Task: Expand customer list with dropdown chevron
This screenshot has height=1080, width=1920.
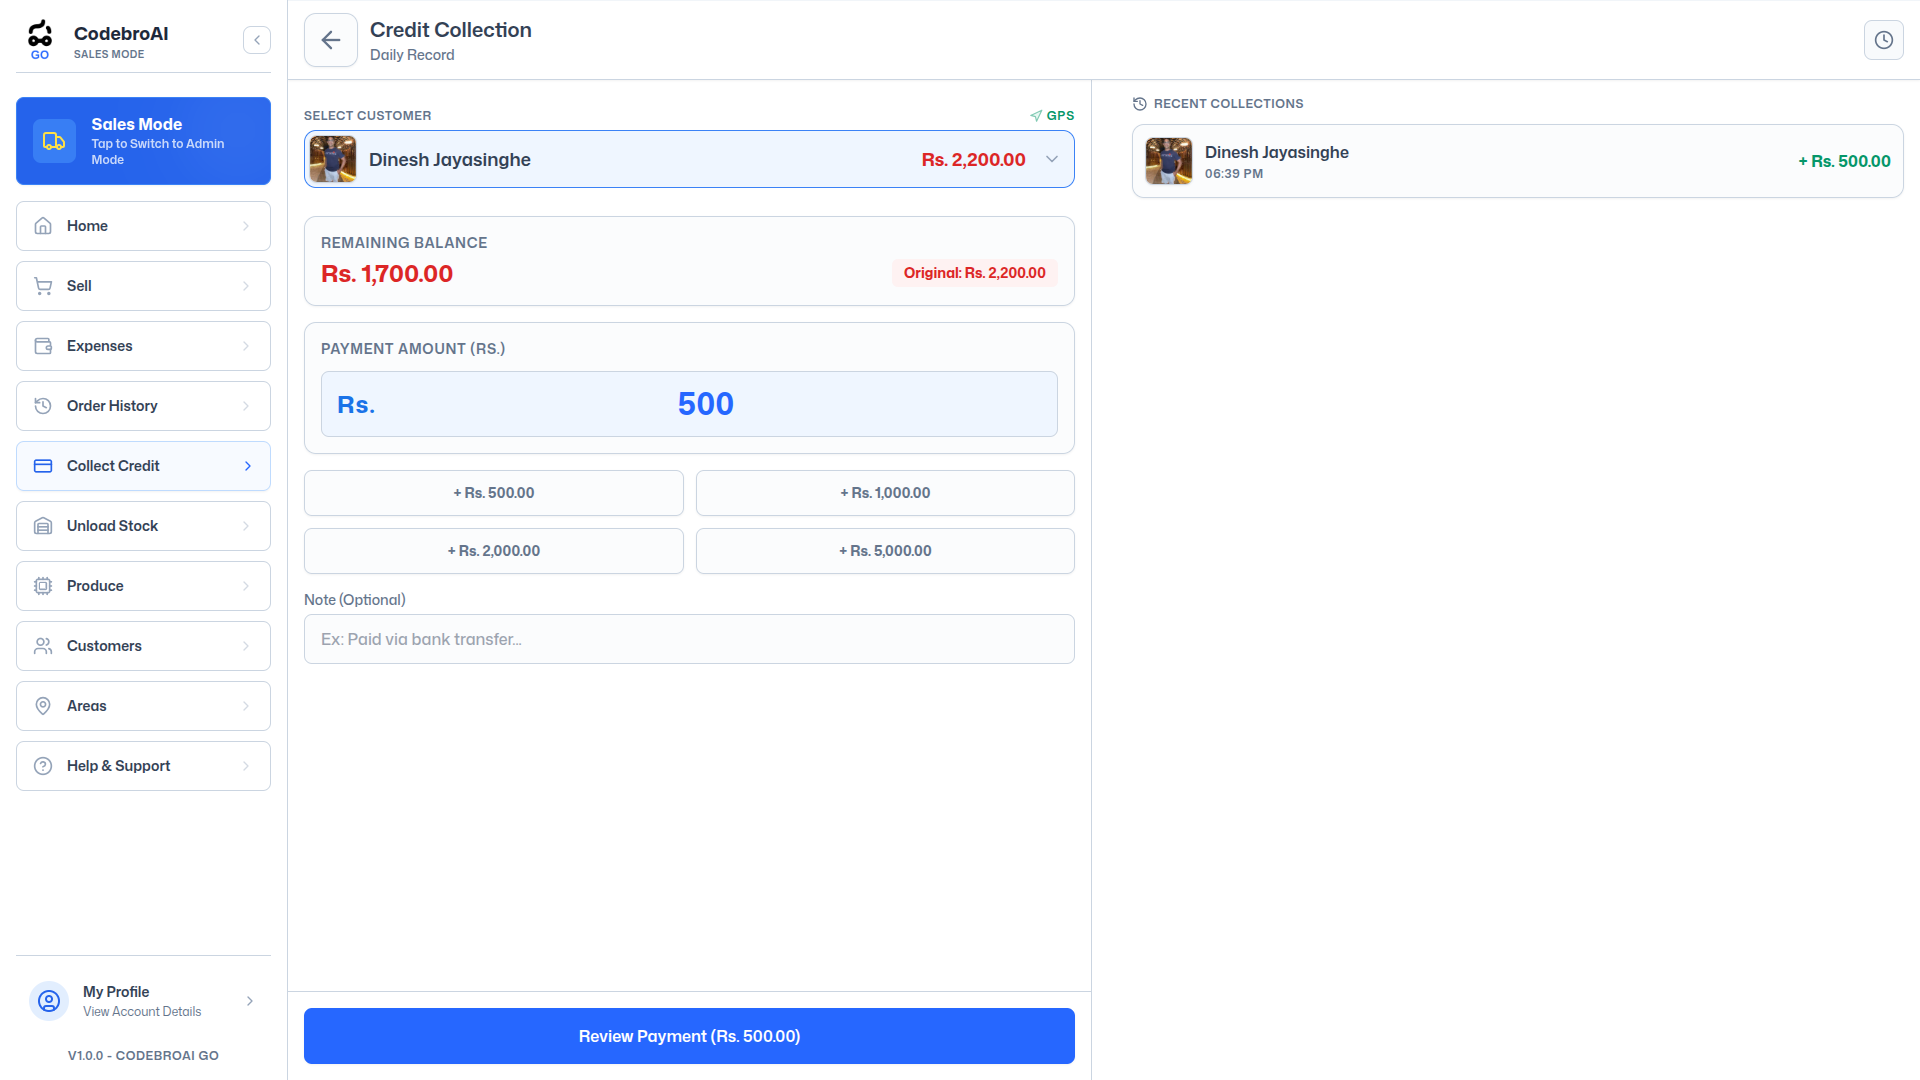Action: 1052,159
